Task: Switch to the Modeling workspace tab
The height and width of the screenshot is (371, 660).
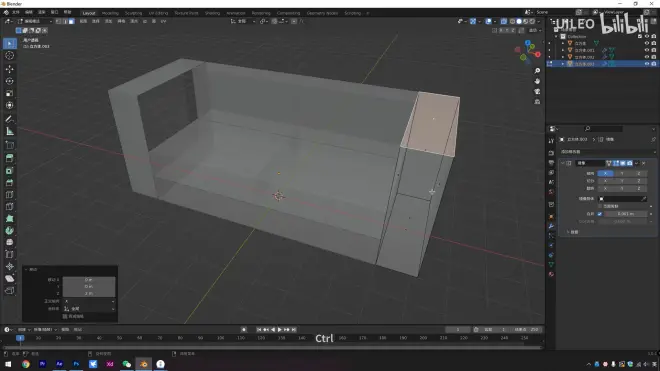Action: (x=110, y=13)
